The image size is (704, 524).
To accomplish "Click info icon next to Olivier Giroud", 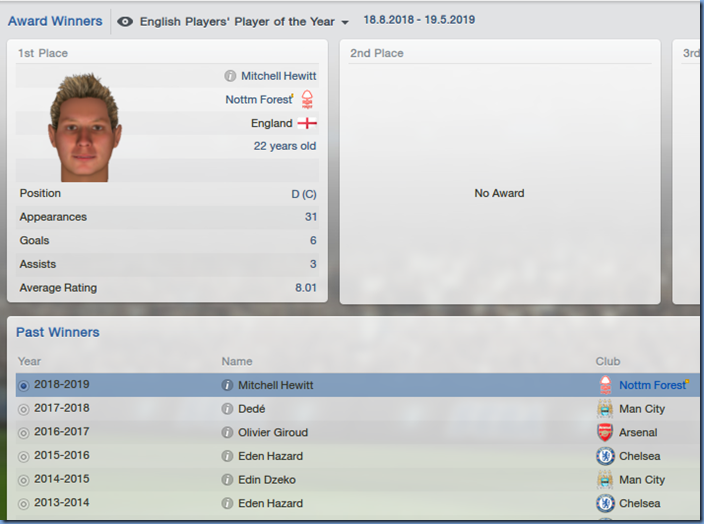I will pyautogui.click(x=227, y=432).
